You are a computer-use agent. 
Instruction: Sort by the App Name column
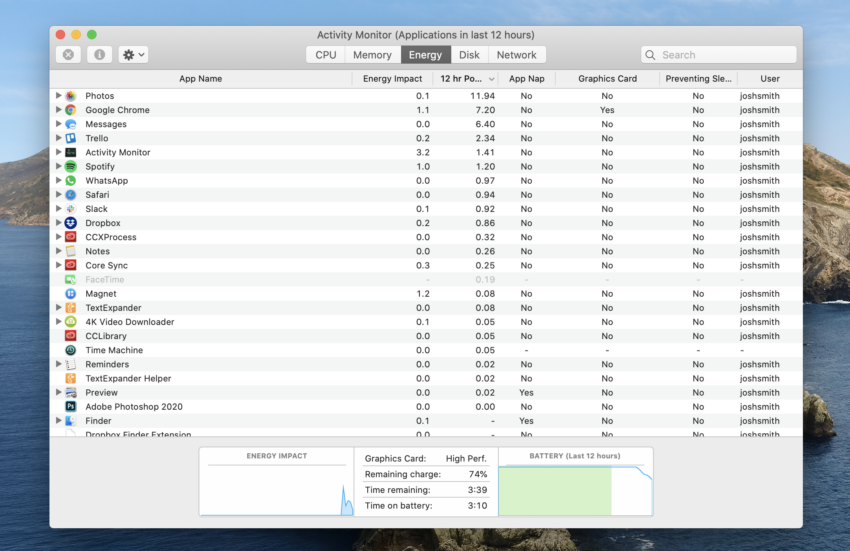pyautogui.click(x=201, y=79)
